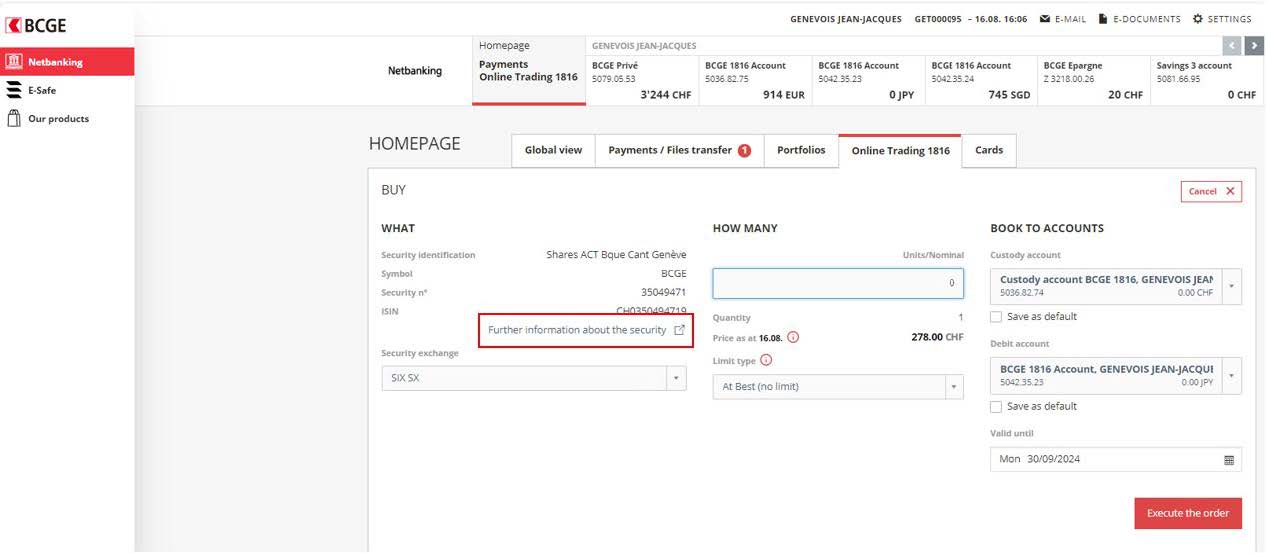Viewport: 1267px width, 553px height.
Task: Switch to the Global view tab
Action: [x=553, y=150]
